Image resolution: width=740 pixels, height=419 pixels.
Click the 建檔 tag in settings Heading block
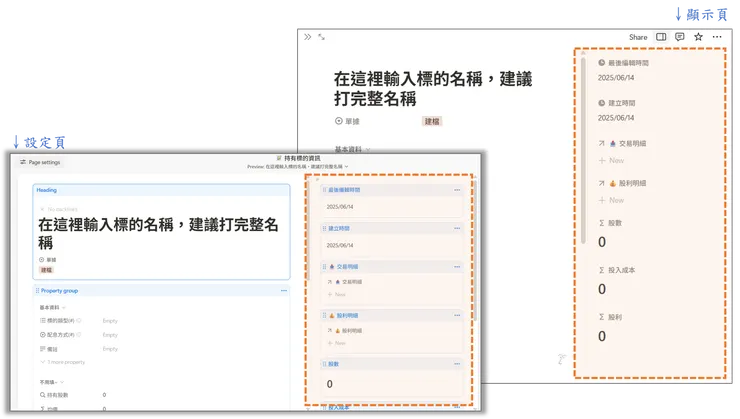pyautogui.click(x=46, y=270)
